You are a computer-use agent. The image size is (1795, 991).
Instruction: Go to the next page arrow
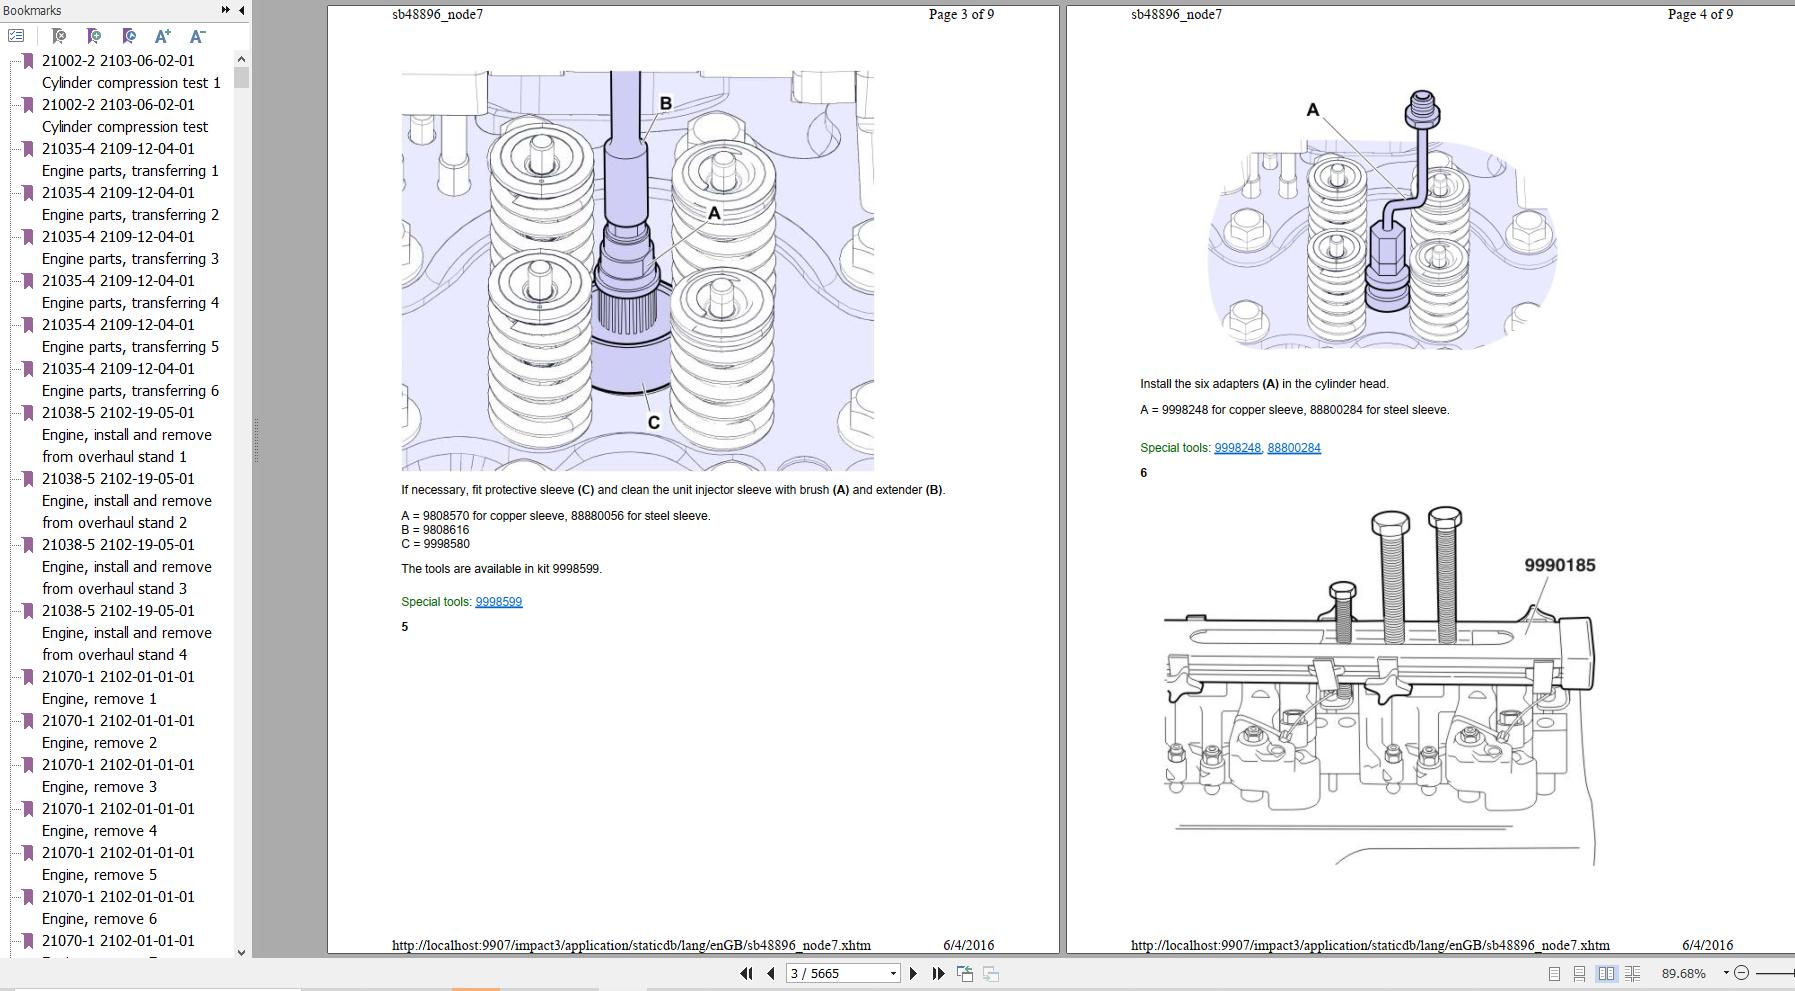point(913,973)
